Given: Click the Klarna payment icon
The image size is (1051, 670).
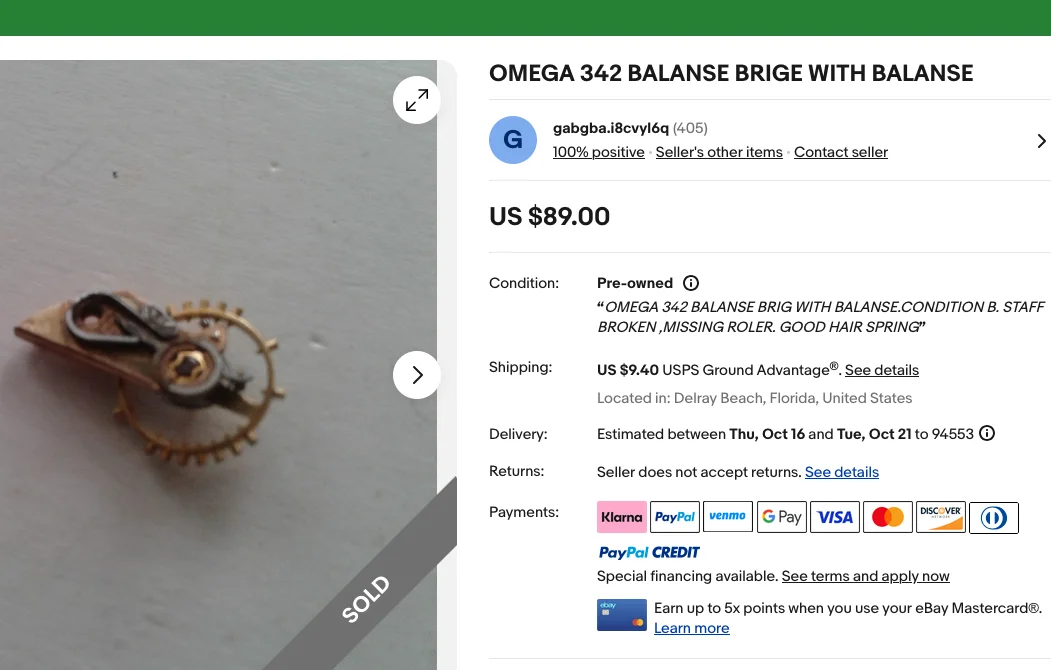Looking at the screenshot, I should [622, 517].
